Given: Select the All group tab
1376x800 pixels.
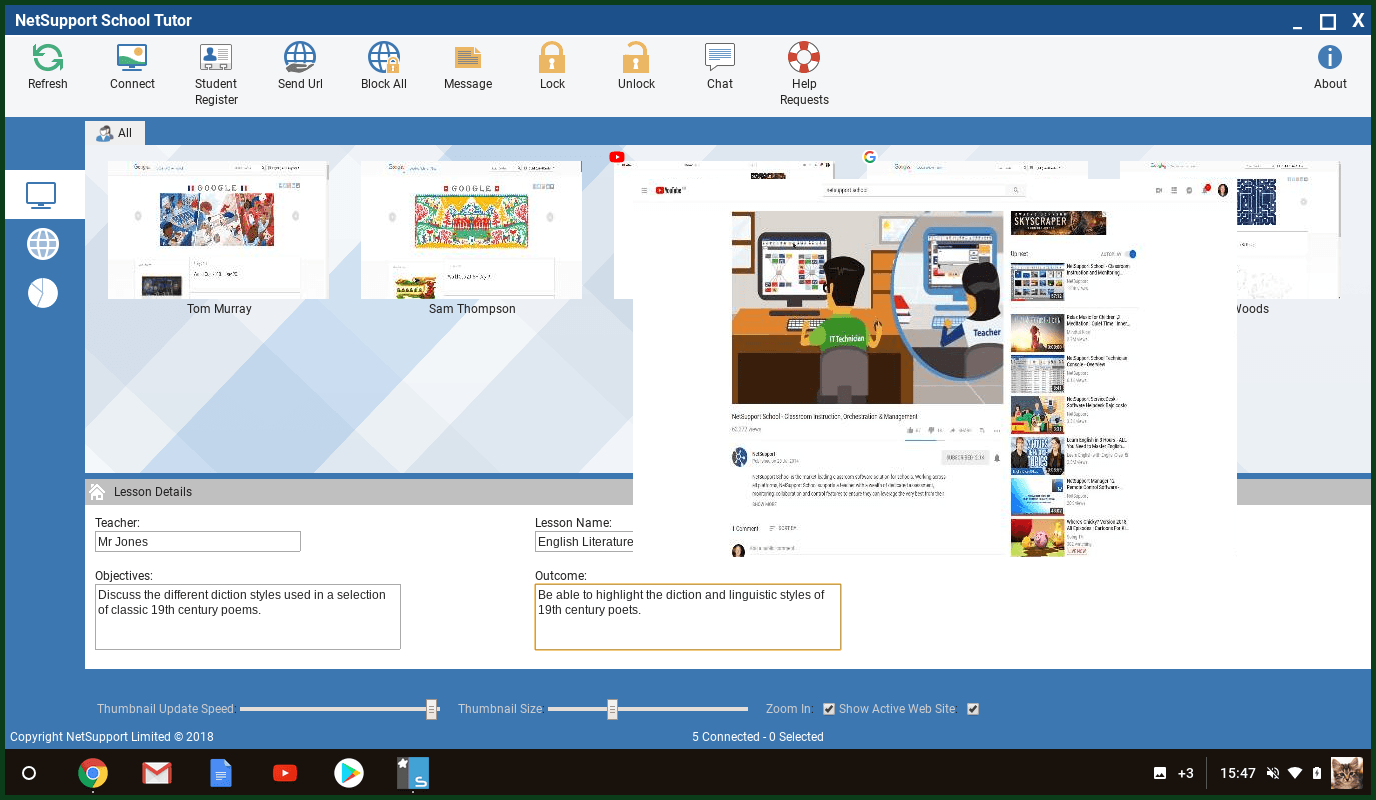Looking at the screenshot, I should point(115,133).
